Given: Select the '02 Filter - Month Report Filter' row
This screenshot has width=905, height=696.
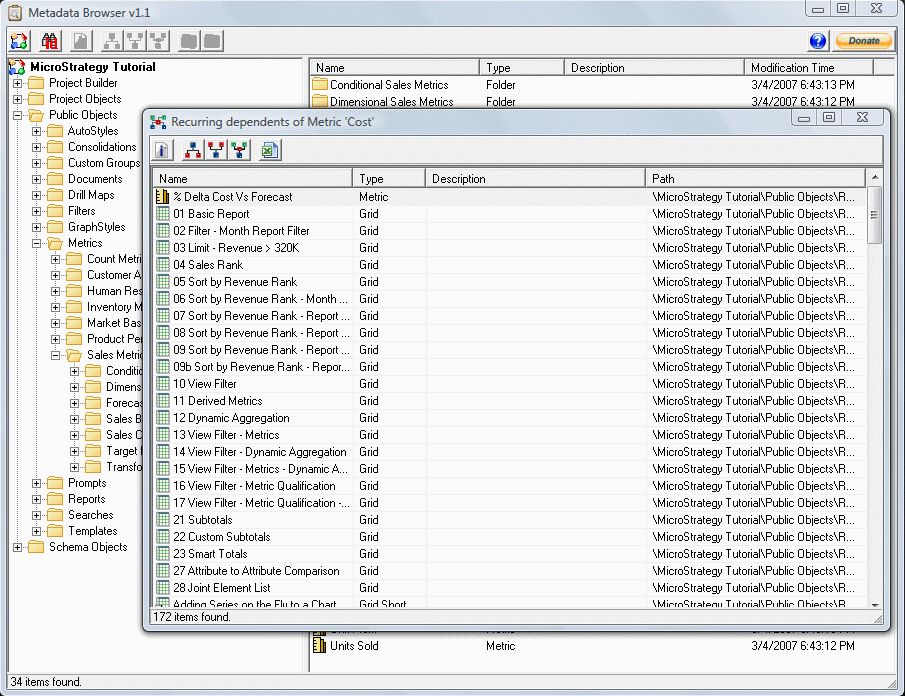Looking at the screenshot, I should point(510,231).
